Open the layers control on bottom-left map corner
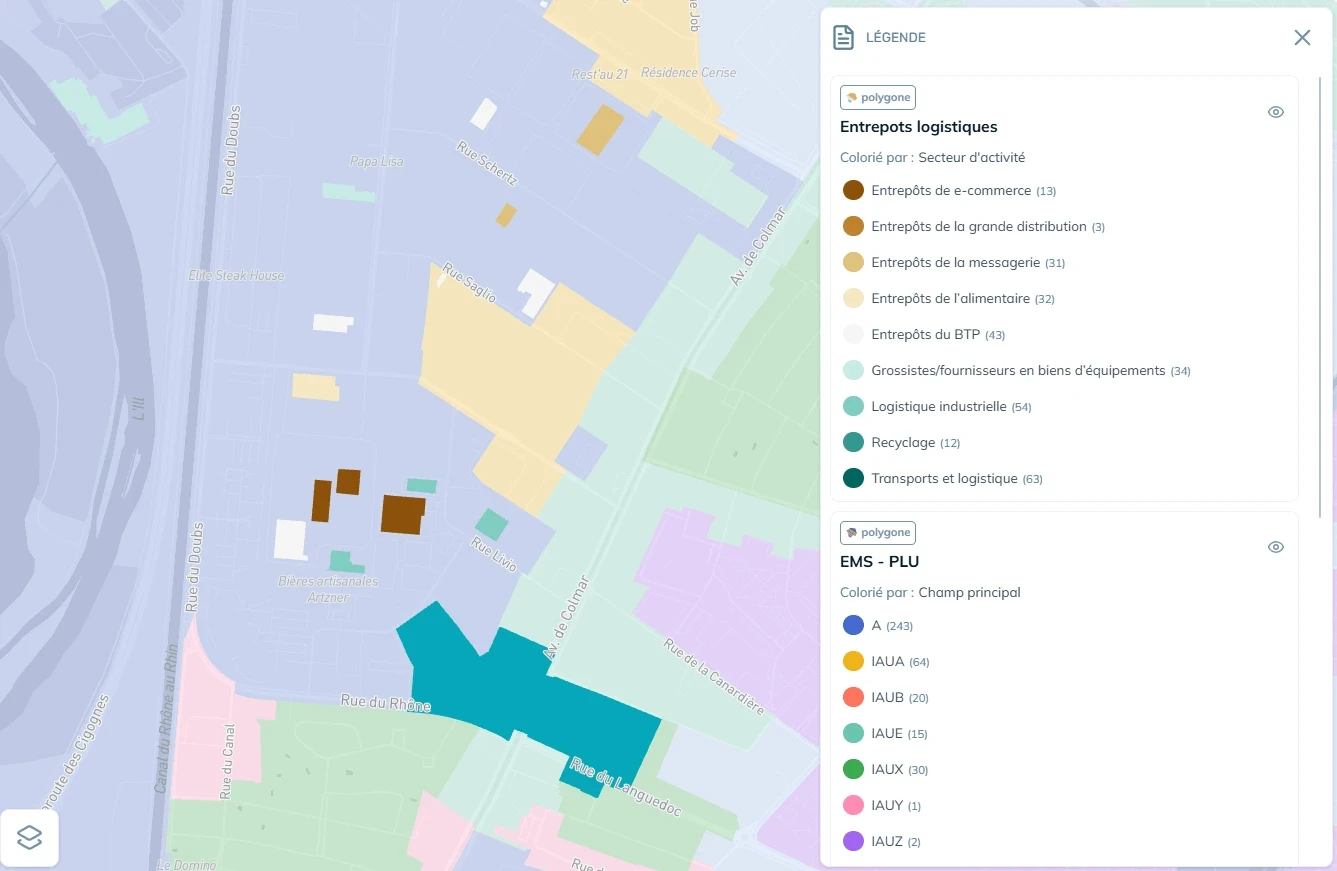 29,837
